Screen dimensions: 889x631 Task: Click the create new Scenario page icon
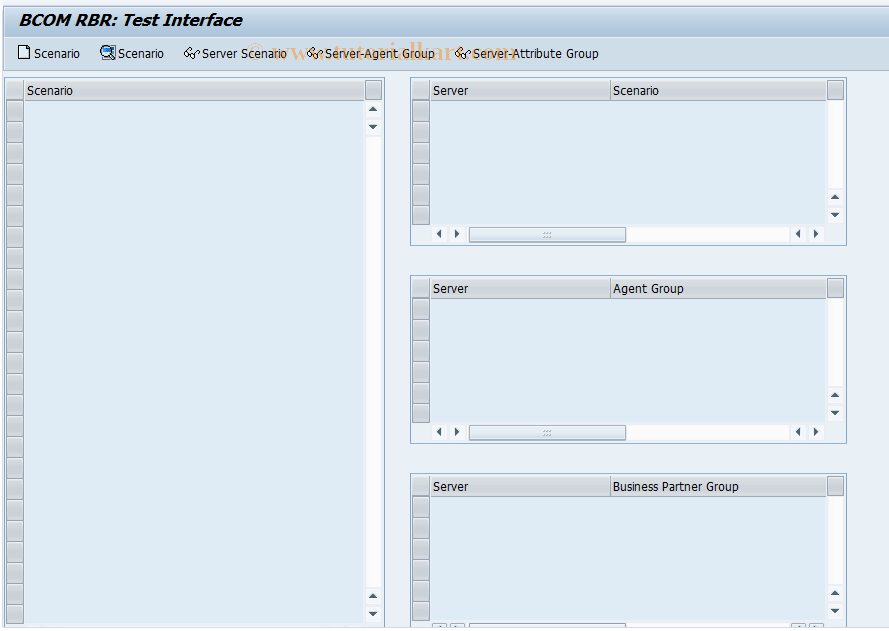[24, 53]
